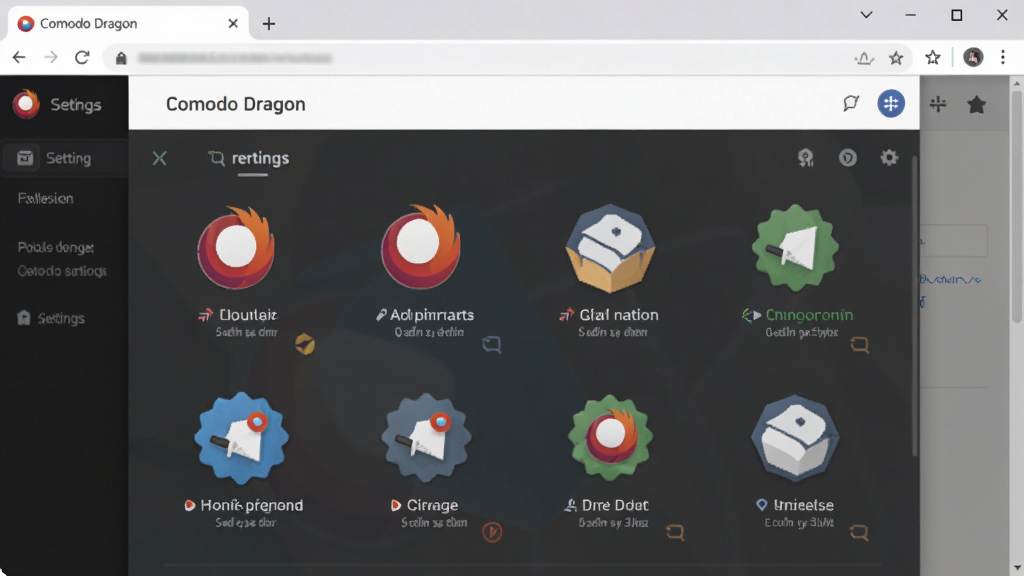
Task: Click the search icon beside rertings
Action: pos(216,158)
